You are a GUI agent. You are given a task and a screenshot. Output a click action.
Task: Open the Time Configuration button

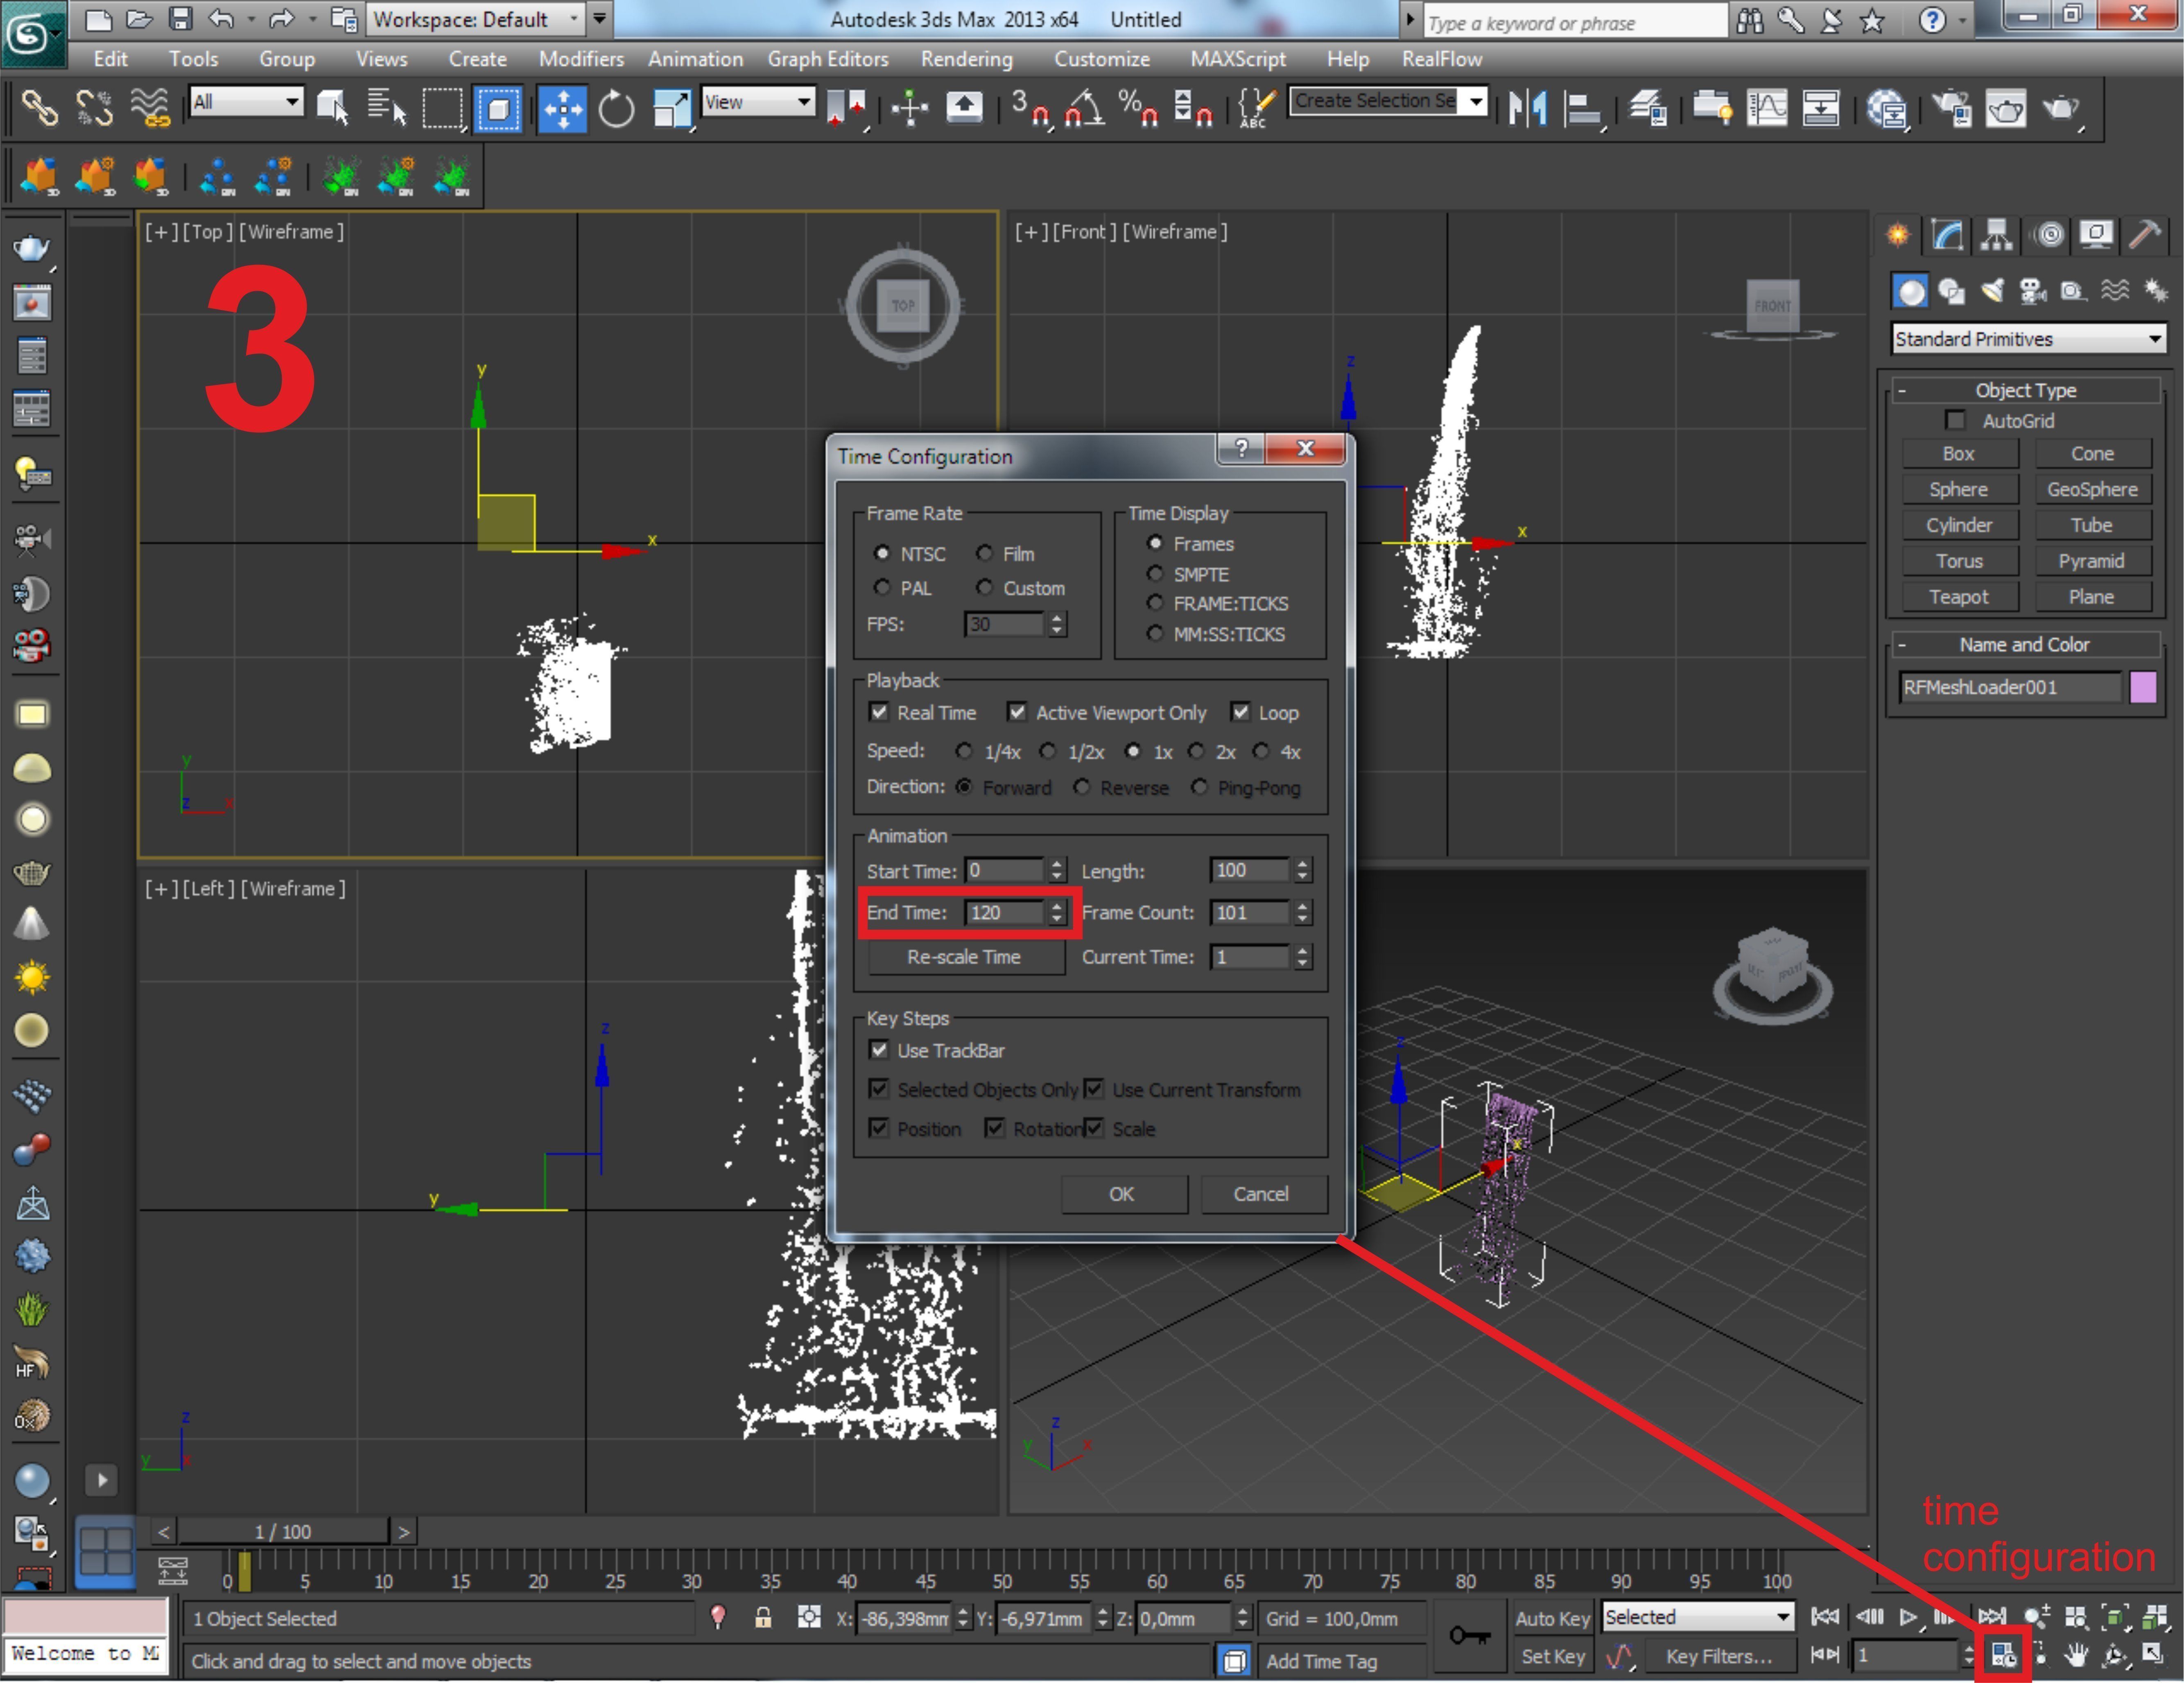[x=2003, y=1655]
